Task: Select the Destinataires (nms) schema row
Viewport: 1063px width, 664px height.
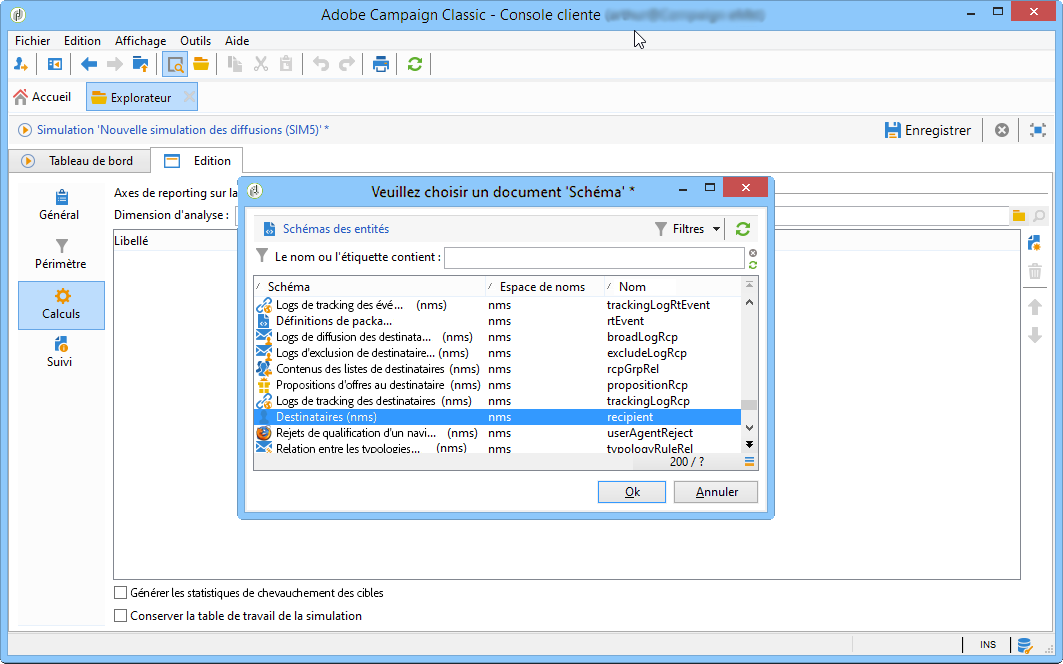Action: [x=497, y=417]
